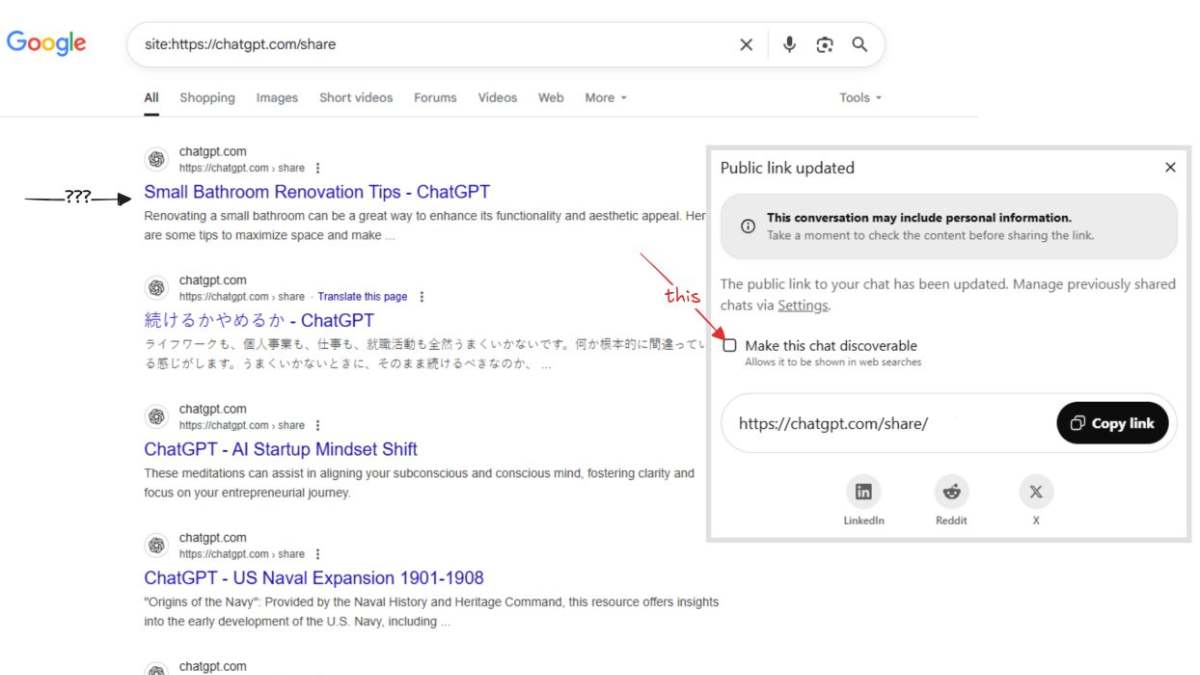Enable Make this chat discoverable checkbox
Viewport: 1200px width, 675px height.
[730, 345]
